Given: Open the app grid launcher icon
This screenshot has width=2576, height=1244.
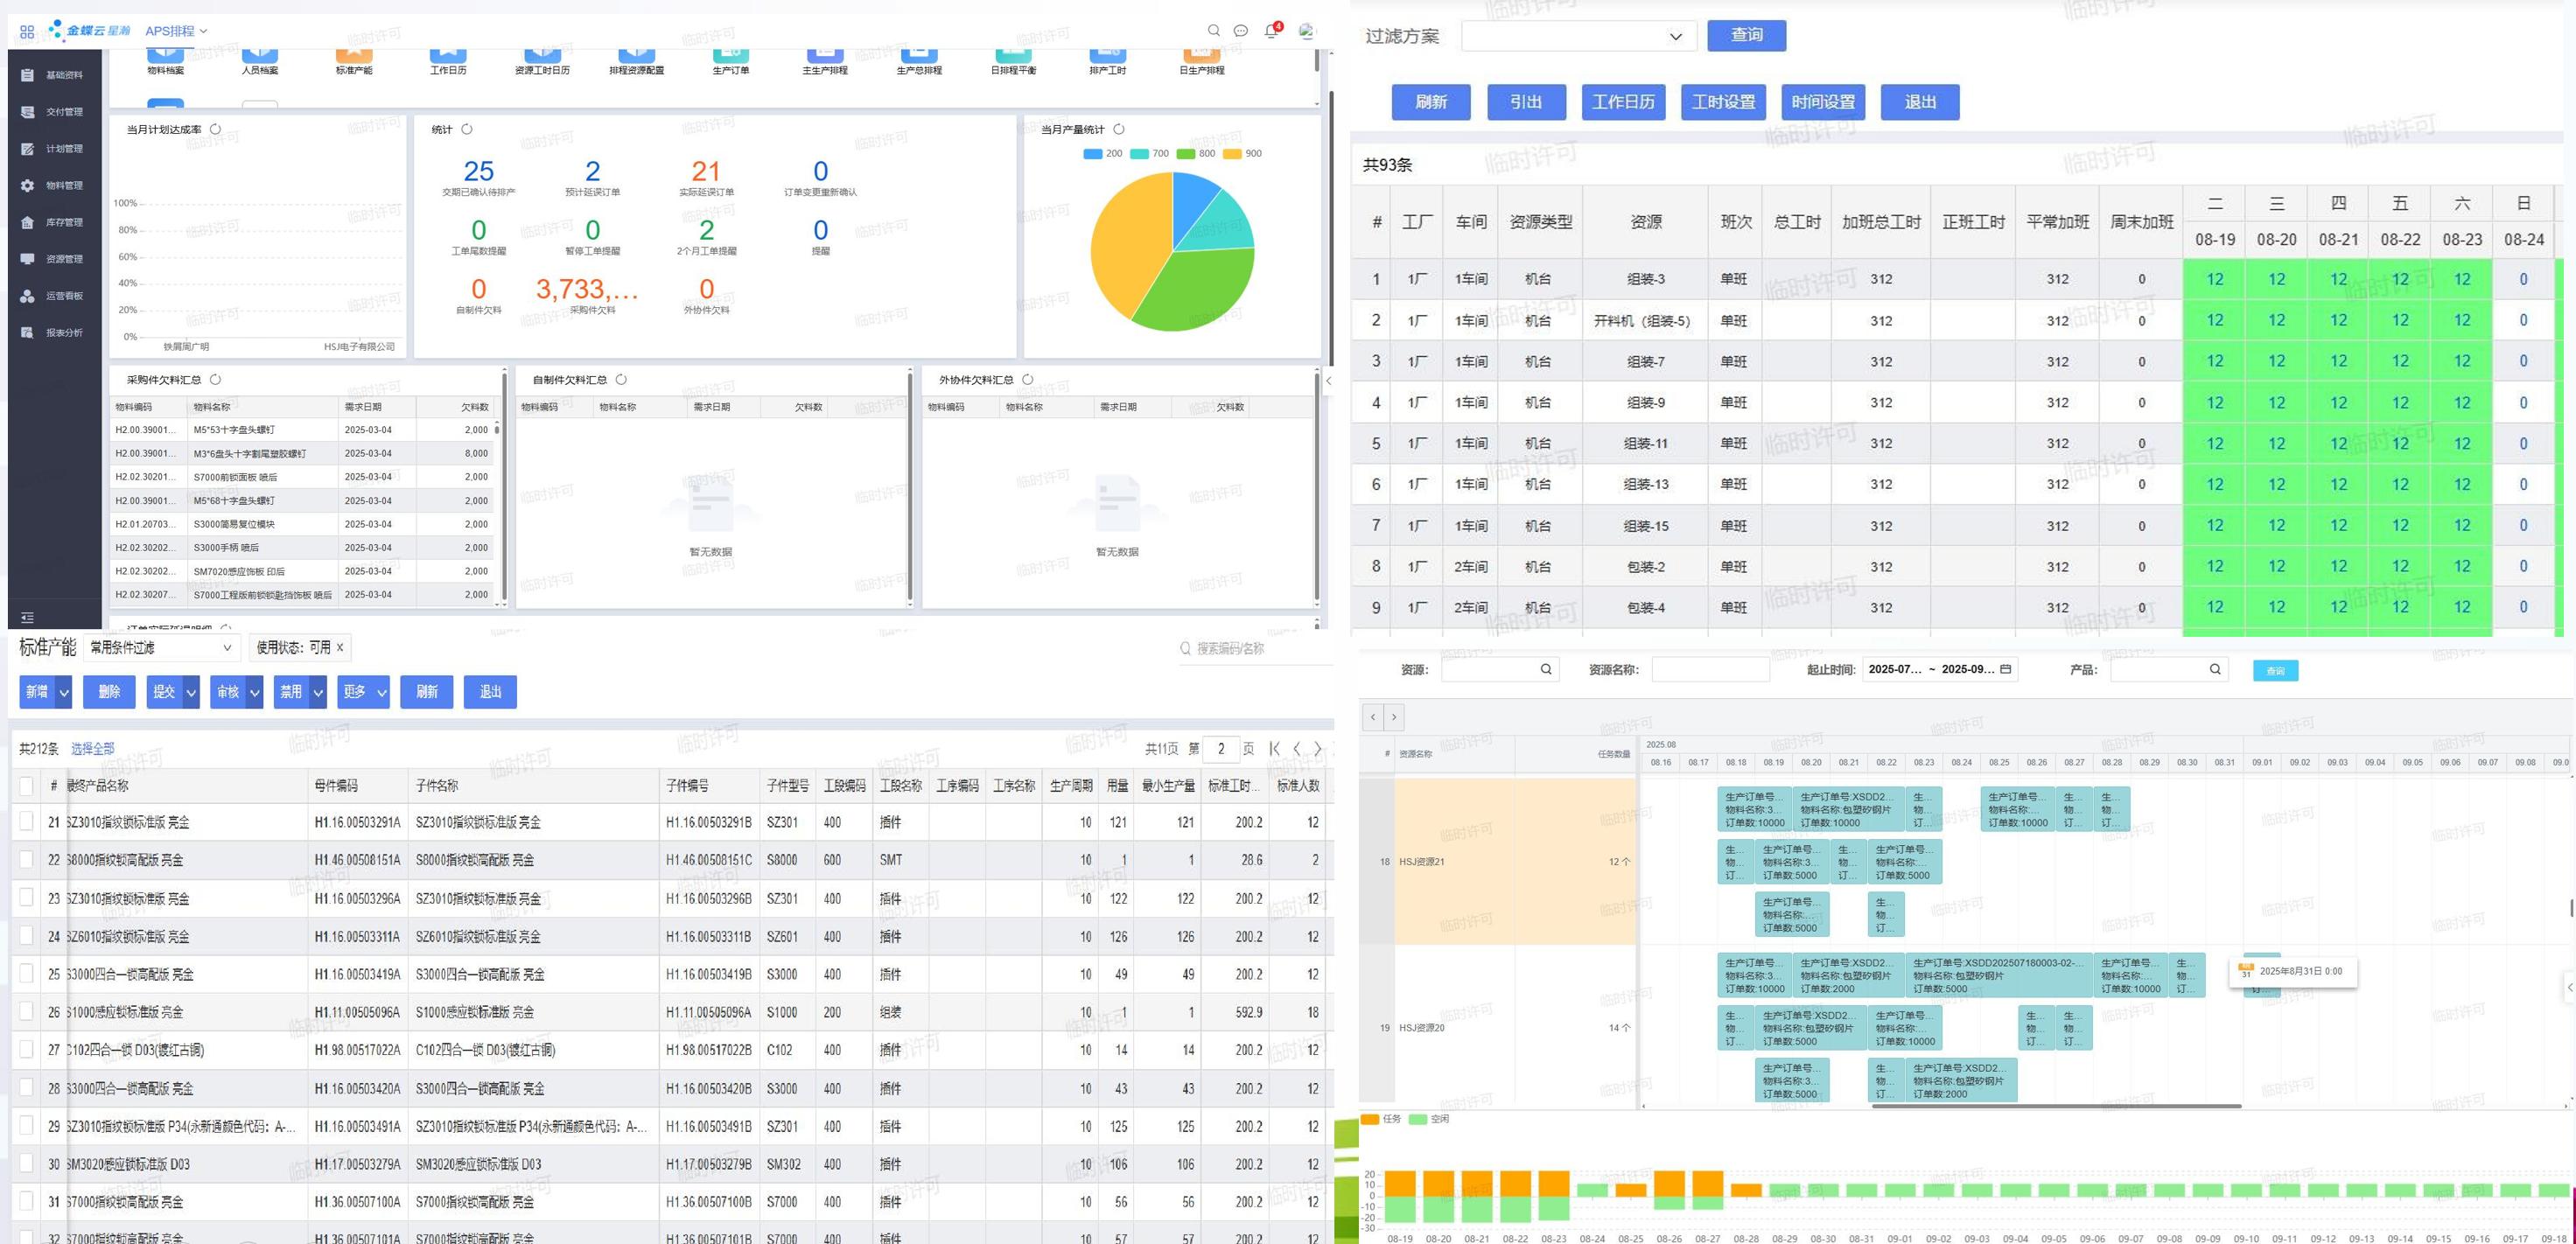Looking at the screenshot, I should click(x=27, y=31).
